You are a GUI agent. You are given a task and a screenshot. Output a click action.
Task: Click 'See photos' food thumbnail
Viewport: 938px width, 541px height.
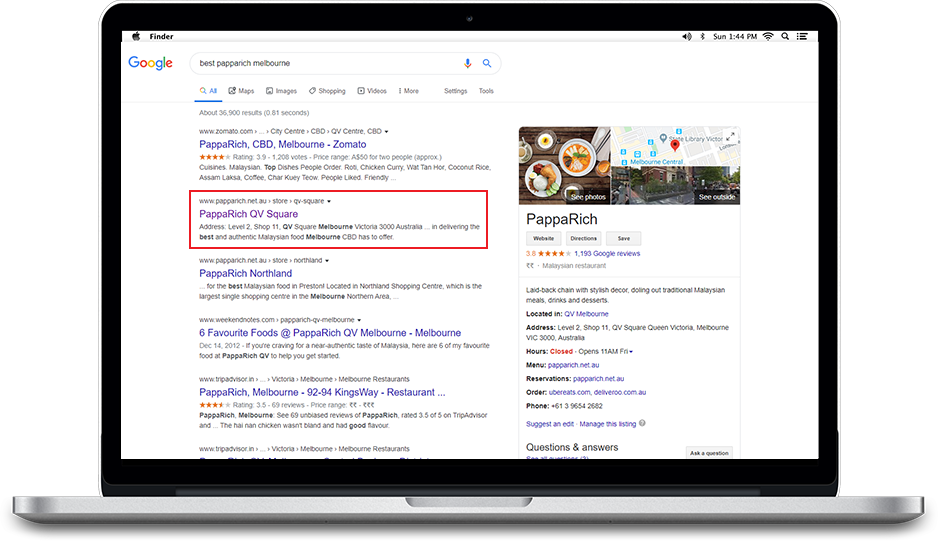[565, 166]
